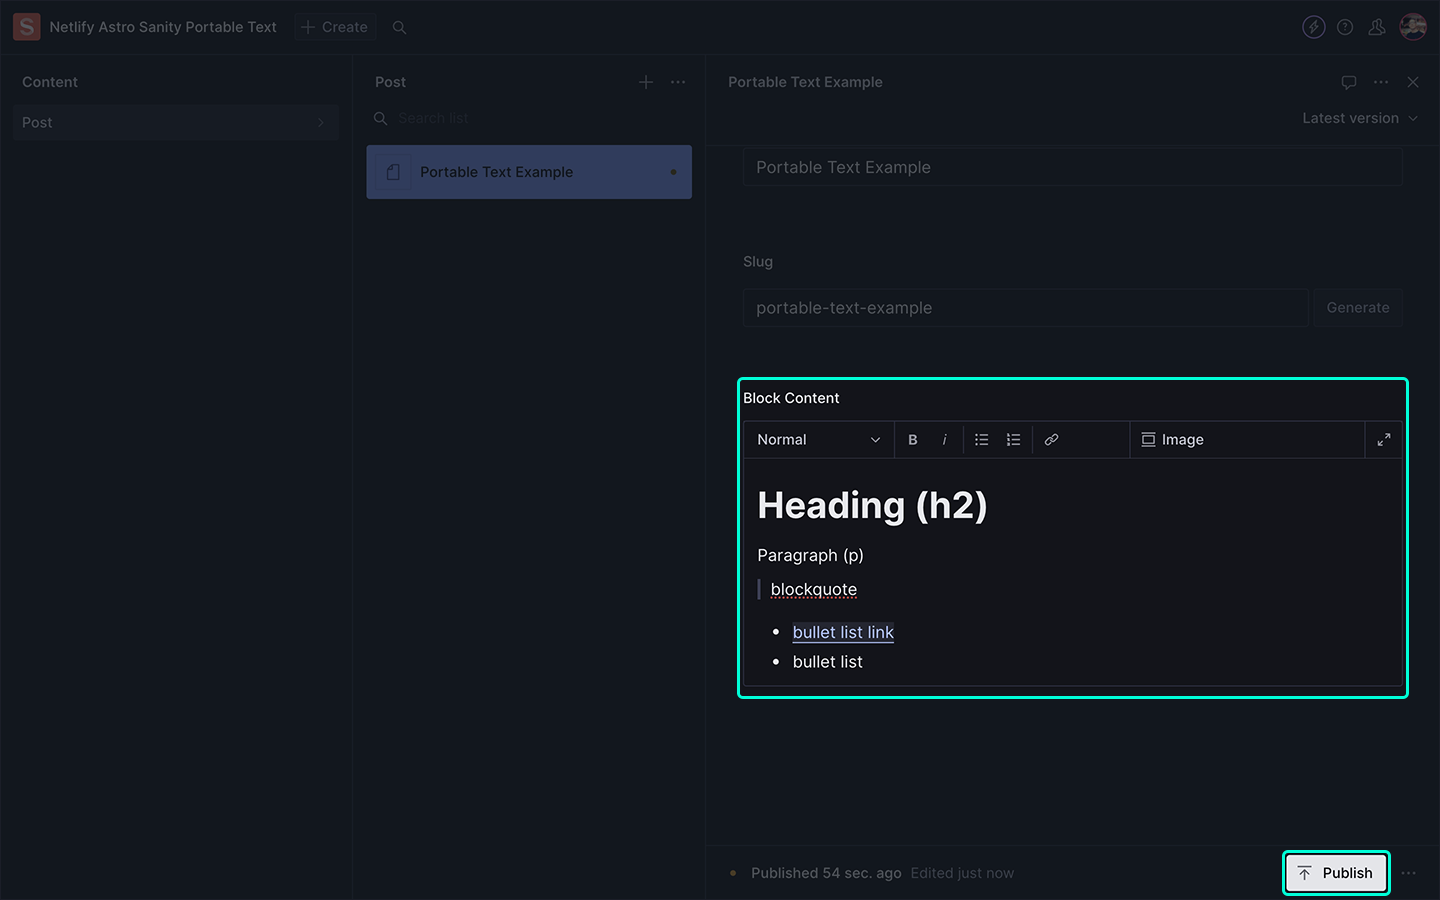Click the second bullet list item
Viewport: 1440px width, 900px height.
(827, 662)
